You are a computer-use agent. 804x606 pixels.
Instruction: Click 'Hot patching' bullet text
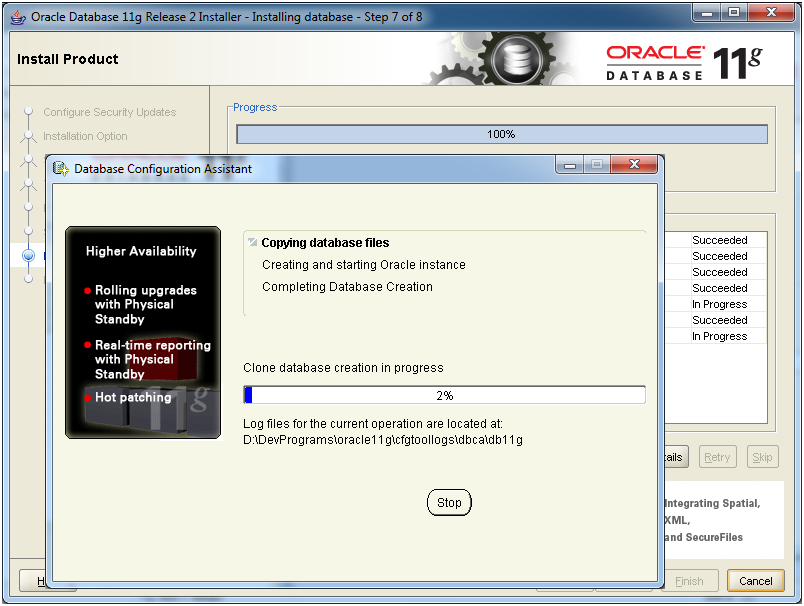pos(133,397)
